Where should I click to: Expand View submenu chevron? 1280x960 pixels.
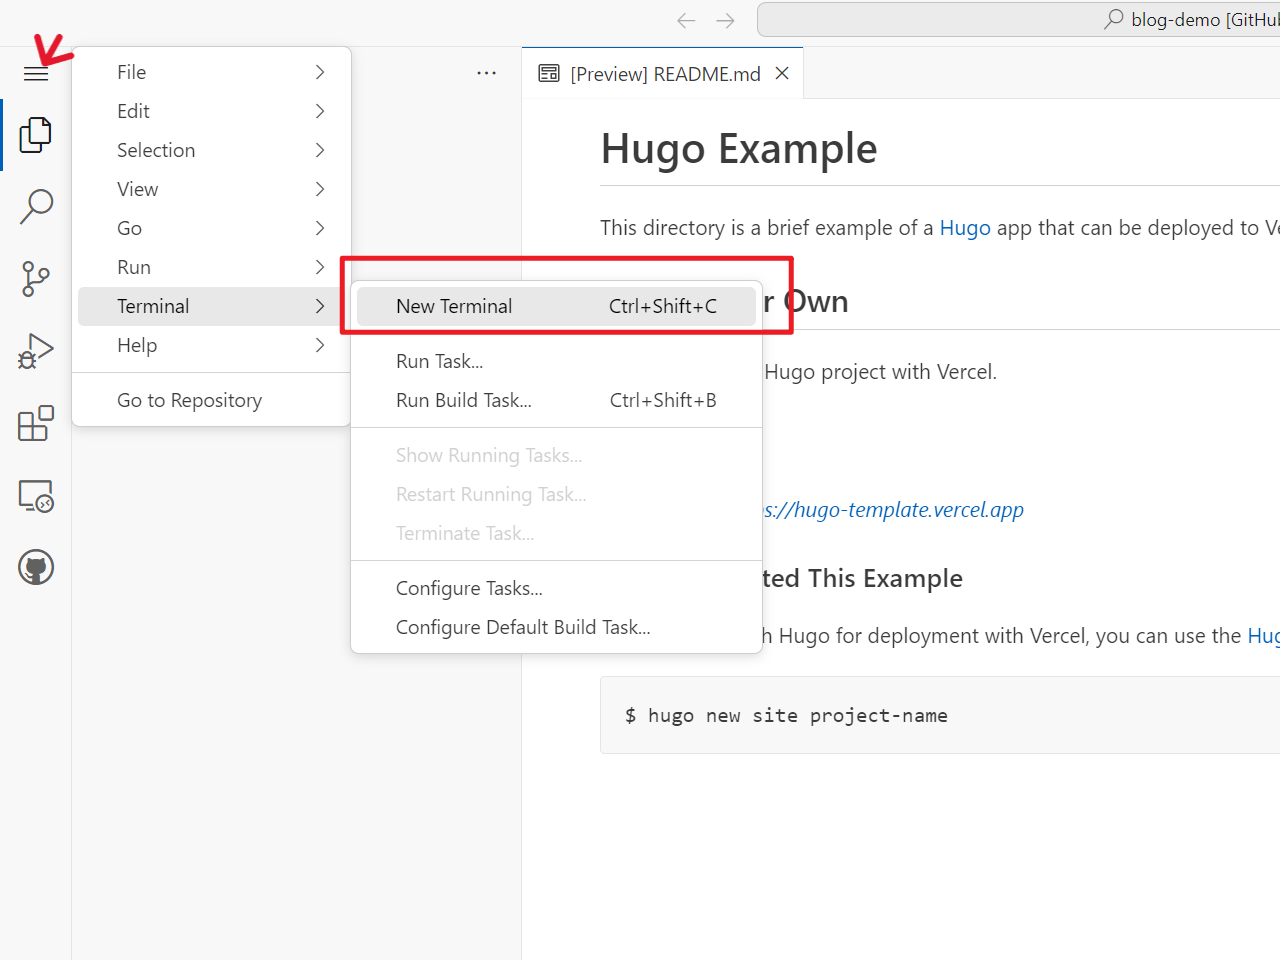pyautogui.click(x=320, y=189)
